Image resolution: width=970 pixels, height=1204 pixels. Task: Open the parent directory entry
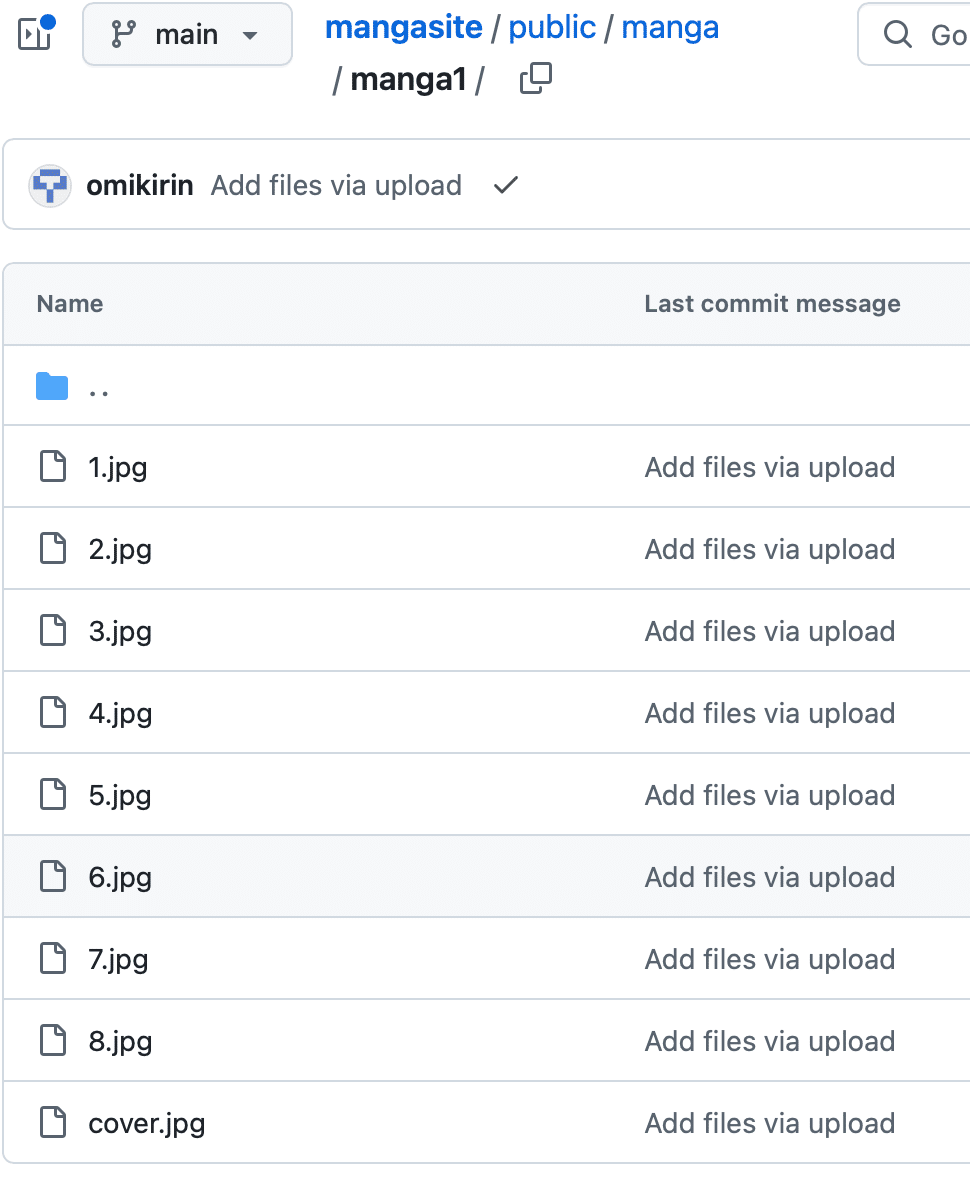point(98,388)
